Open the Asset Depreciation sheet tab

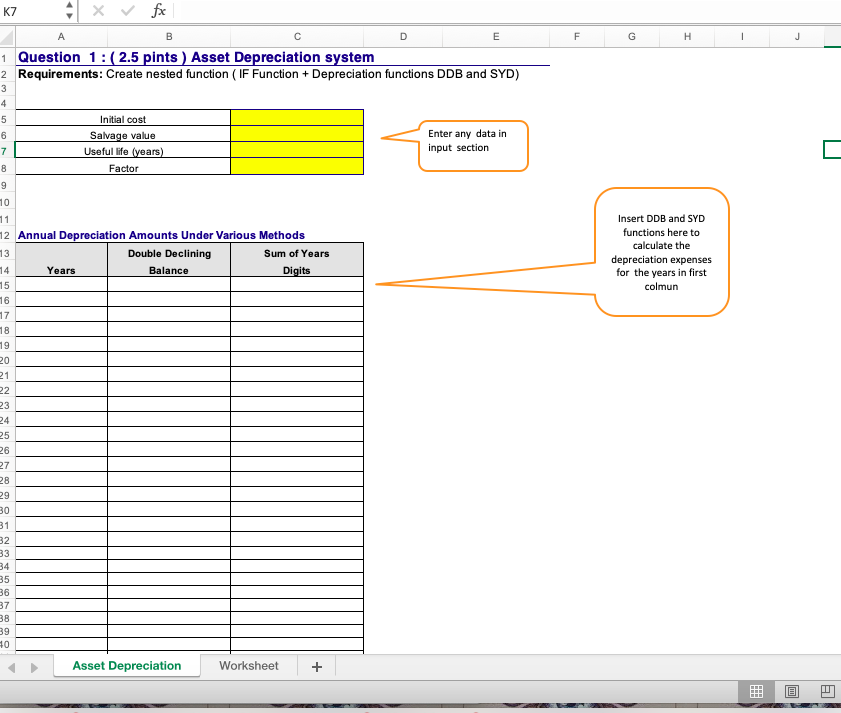coord(127,666)
